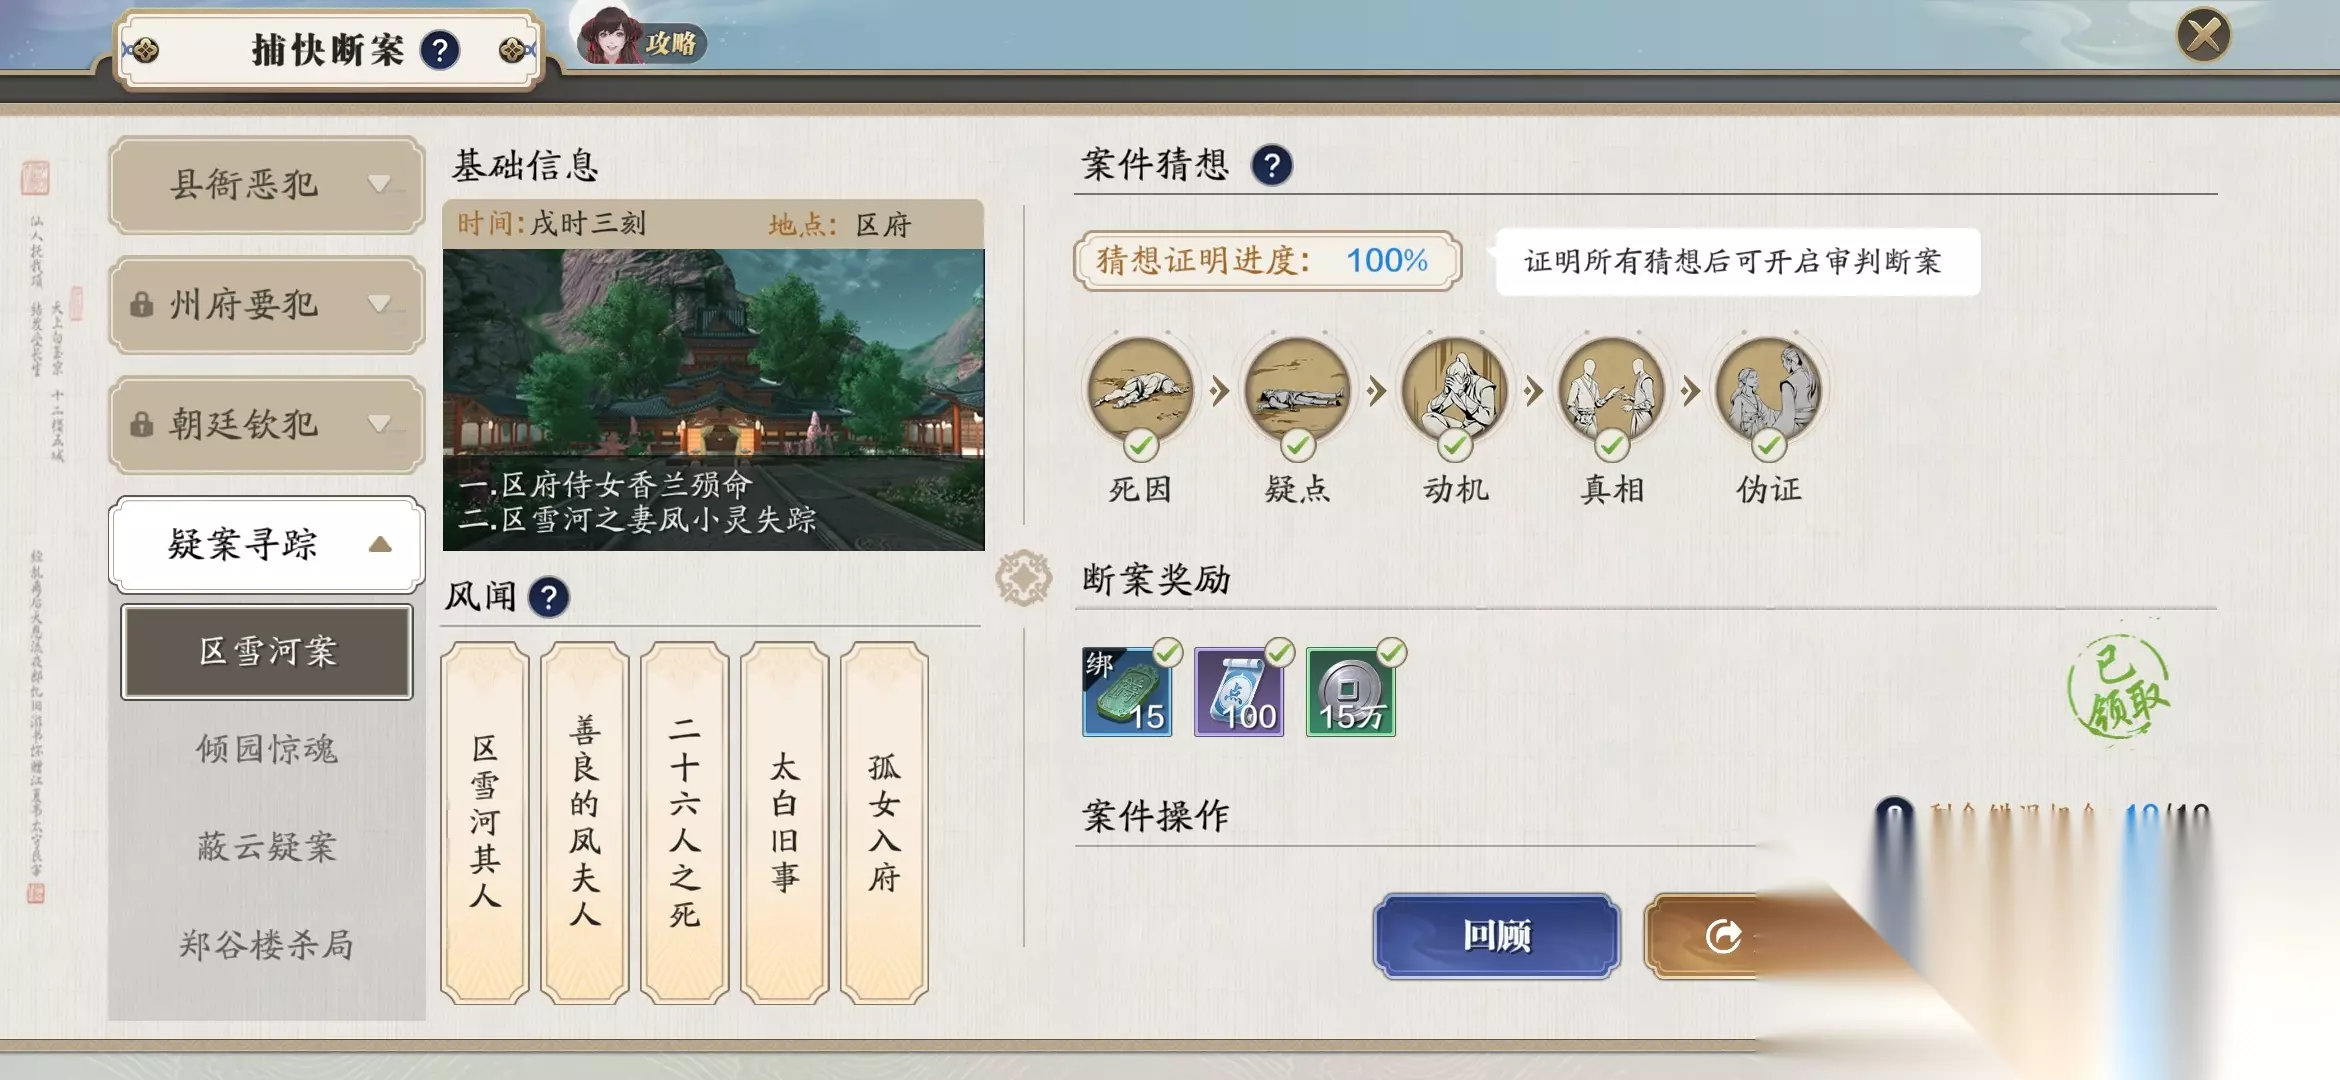The image size is (2340, 1080).
Task: Open help icon next to 案件猜想
Action: (x=1272, y=165)
